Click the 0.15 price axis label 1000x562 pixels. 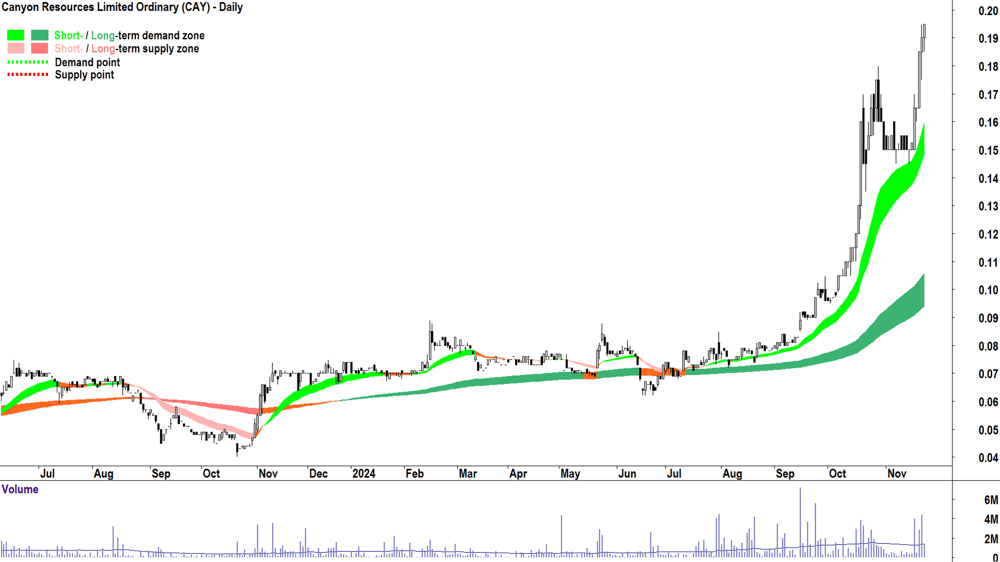(x=988, y=151)
